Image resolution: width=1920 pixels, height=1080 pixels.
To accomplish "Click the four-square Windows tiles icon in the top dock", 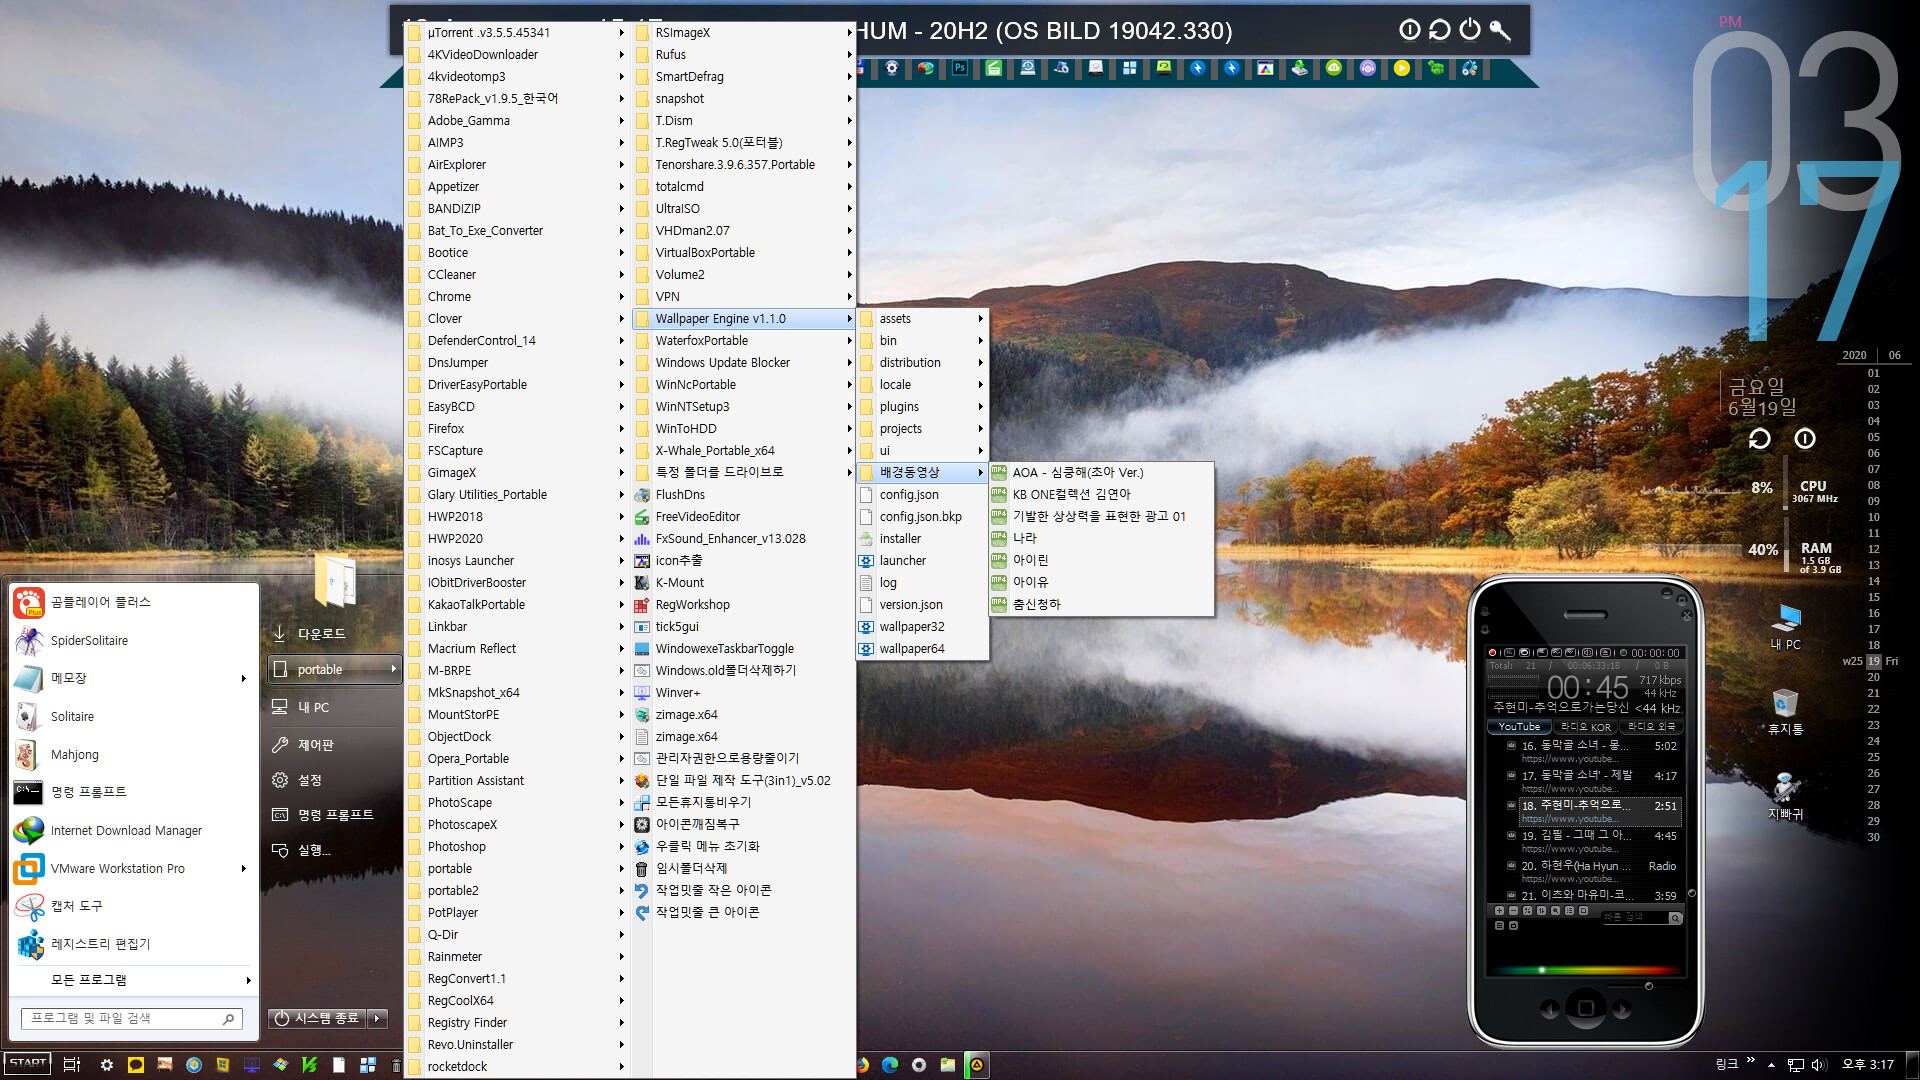I will pyautogui.click(x=1130, y=68).
